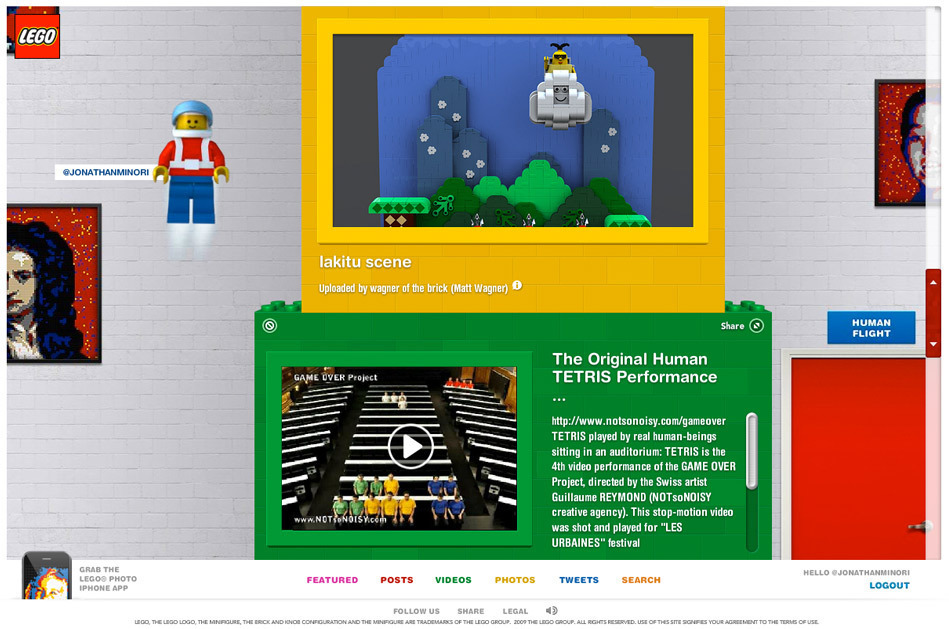Click the 'HELLO @JONATHANMINORI' greeting
The image size is (949, 629).
(856, 573)
